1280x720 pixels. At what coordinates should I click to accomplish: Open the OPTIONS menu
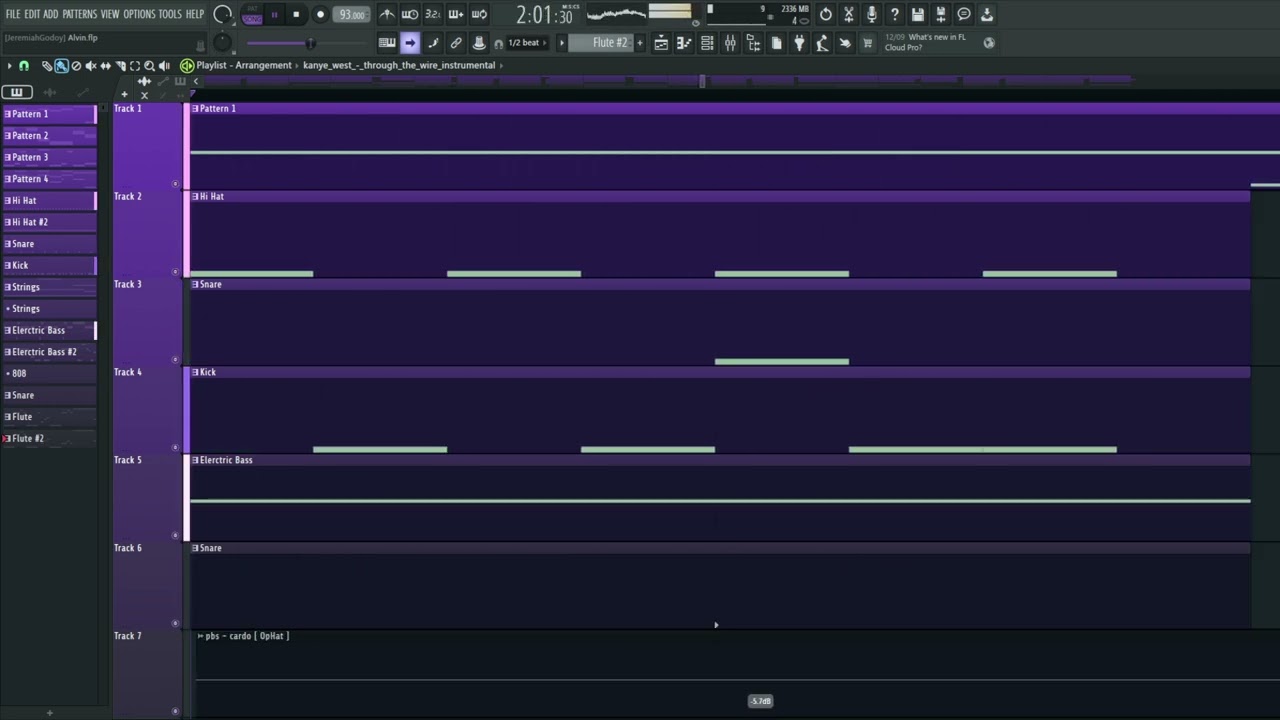140,14
